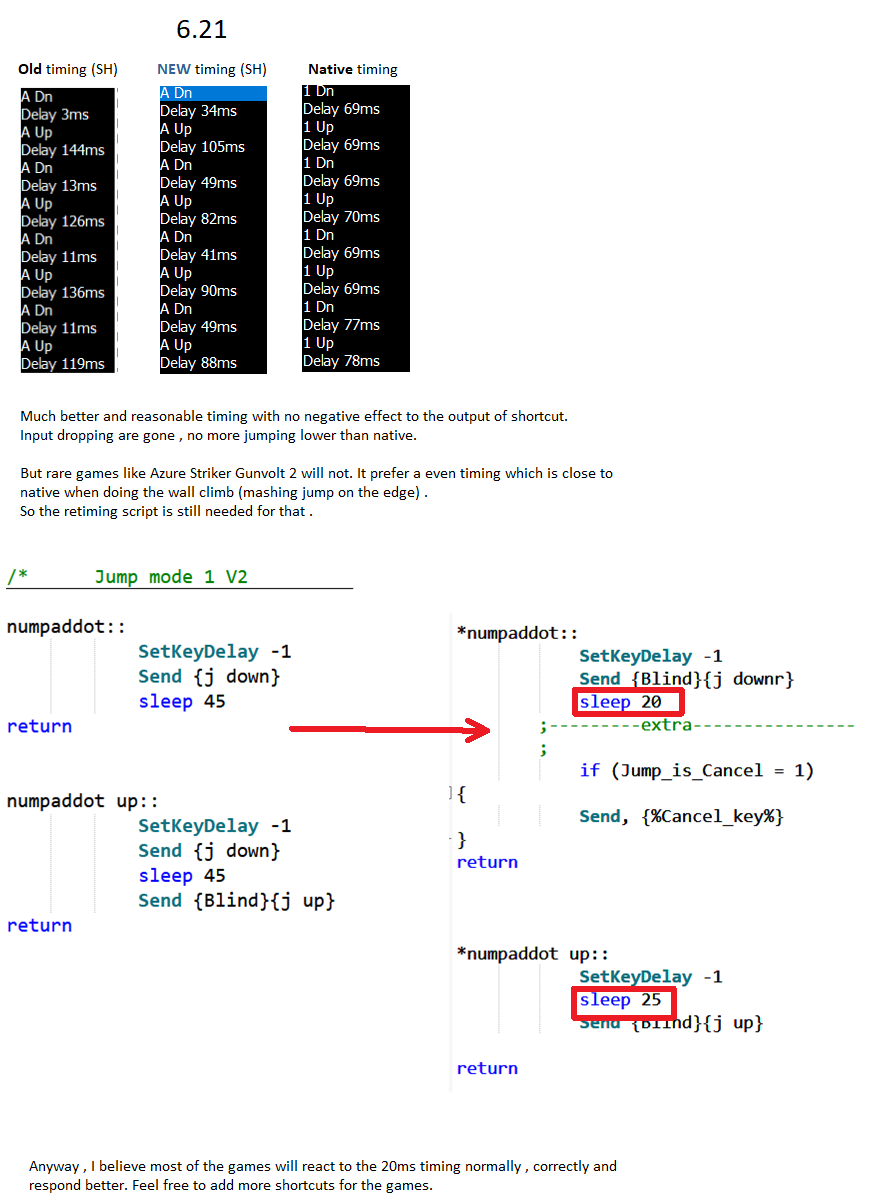
Task: Click the "numpaddot::" label without asterisk
Action: (x=66, y=627)
